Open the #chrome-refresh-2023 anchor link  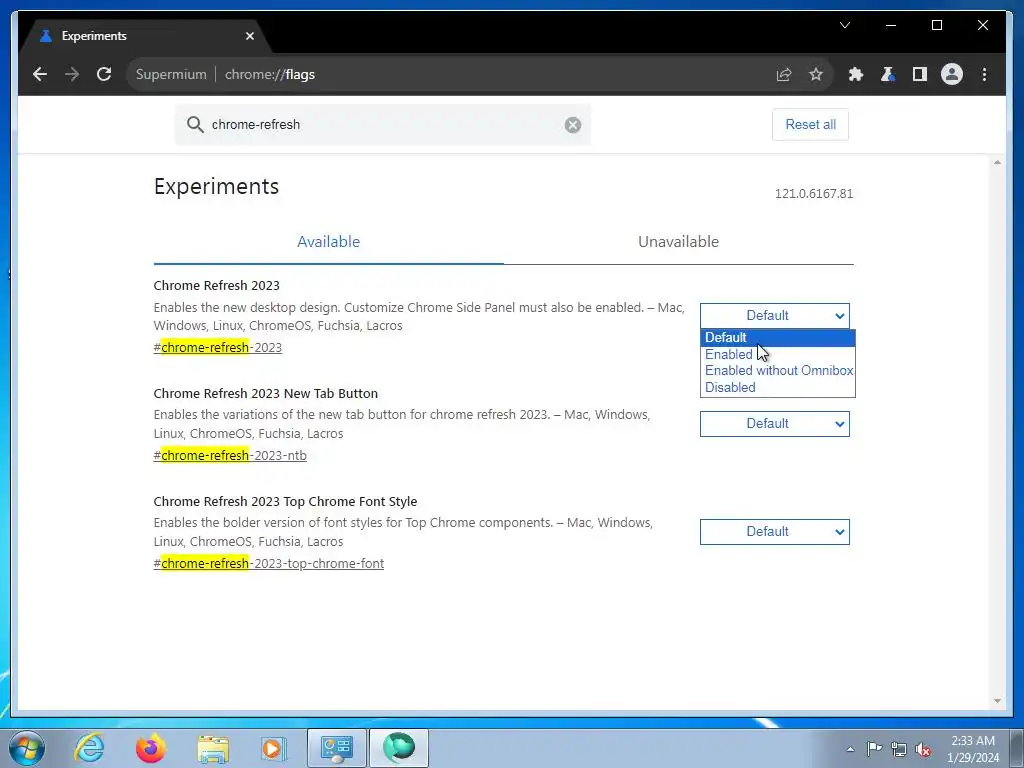[x=217, y=347]
